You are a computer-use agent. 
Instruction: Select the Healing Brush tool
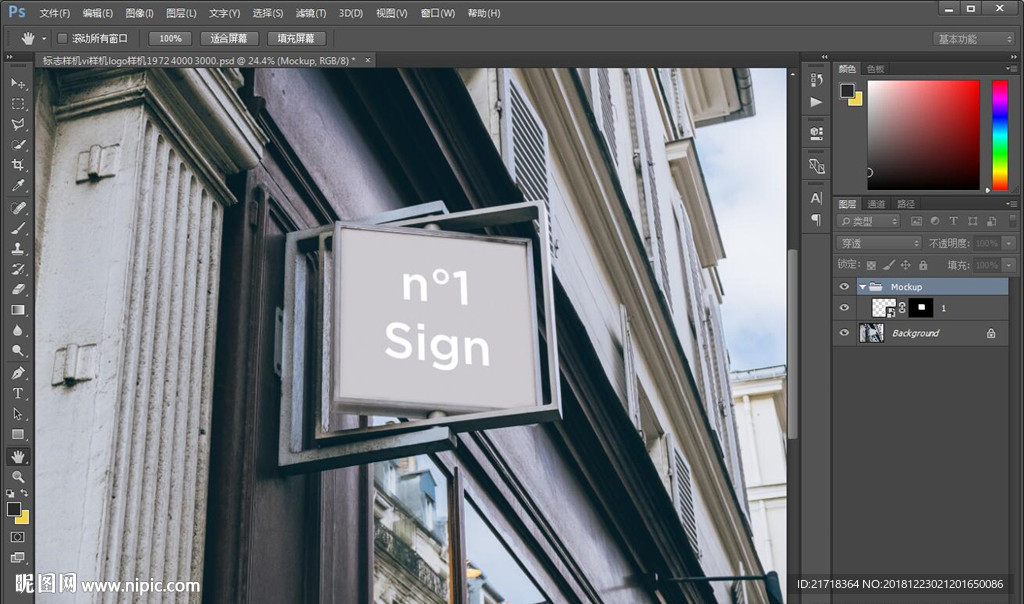[x=18, y=208]
